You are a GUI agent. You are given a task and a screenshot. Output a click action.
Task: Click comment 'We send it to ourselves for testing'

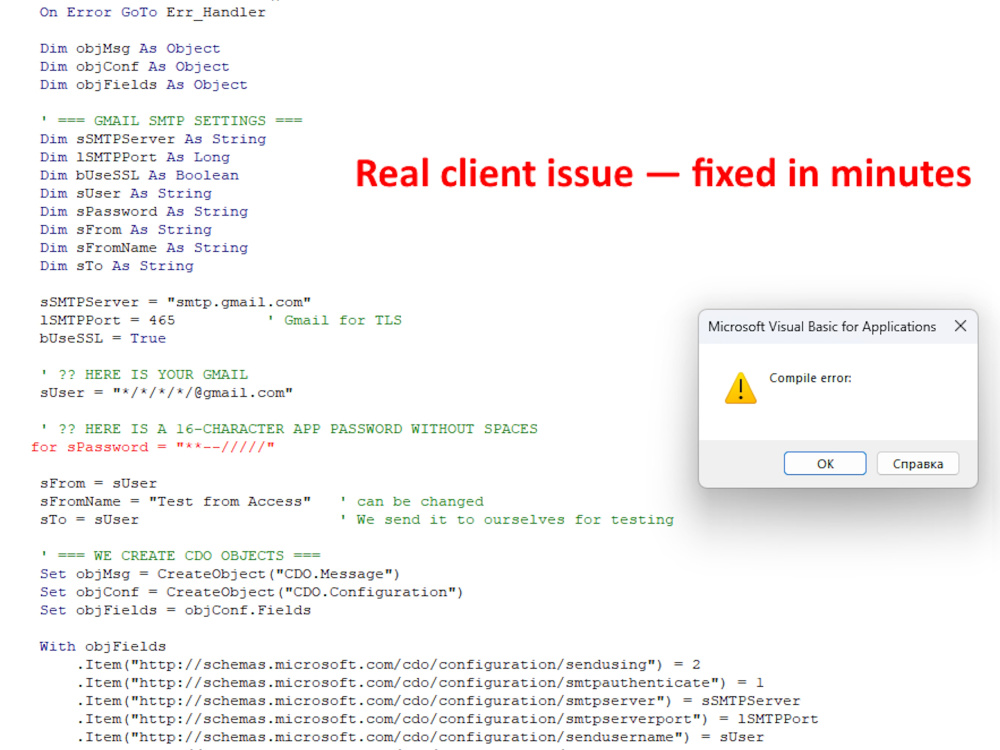(x=507, y=520)
